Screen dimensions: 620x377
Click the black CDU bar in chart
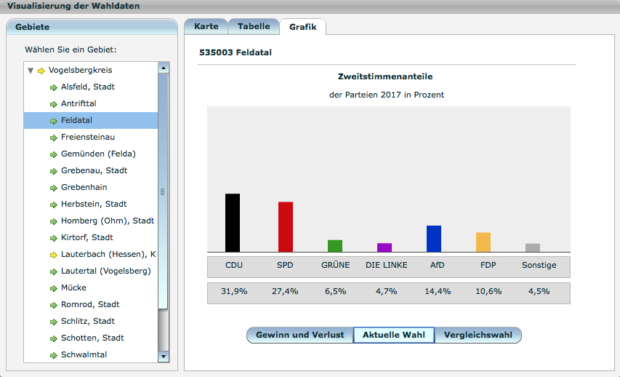[x=232, y=223]
